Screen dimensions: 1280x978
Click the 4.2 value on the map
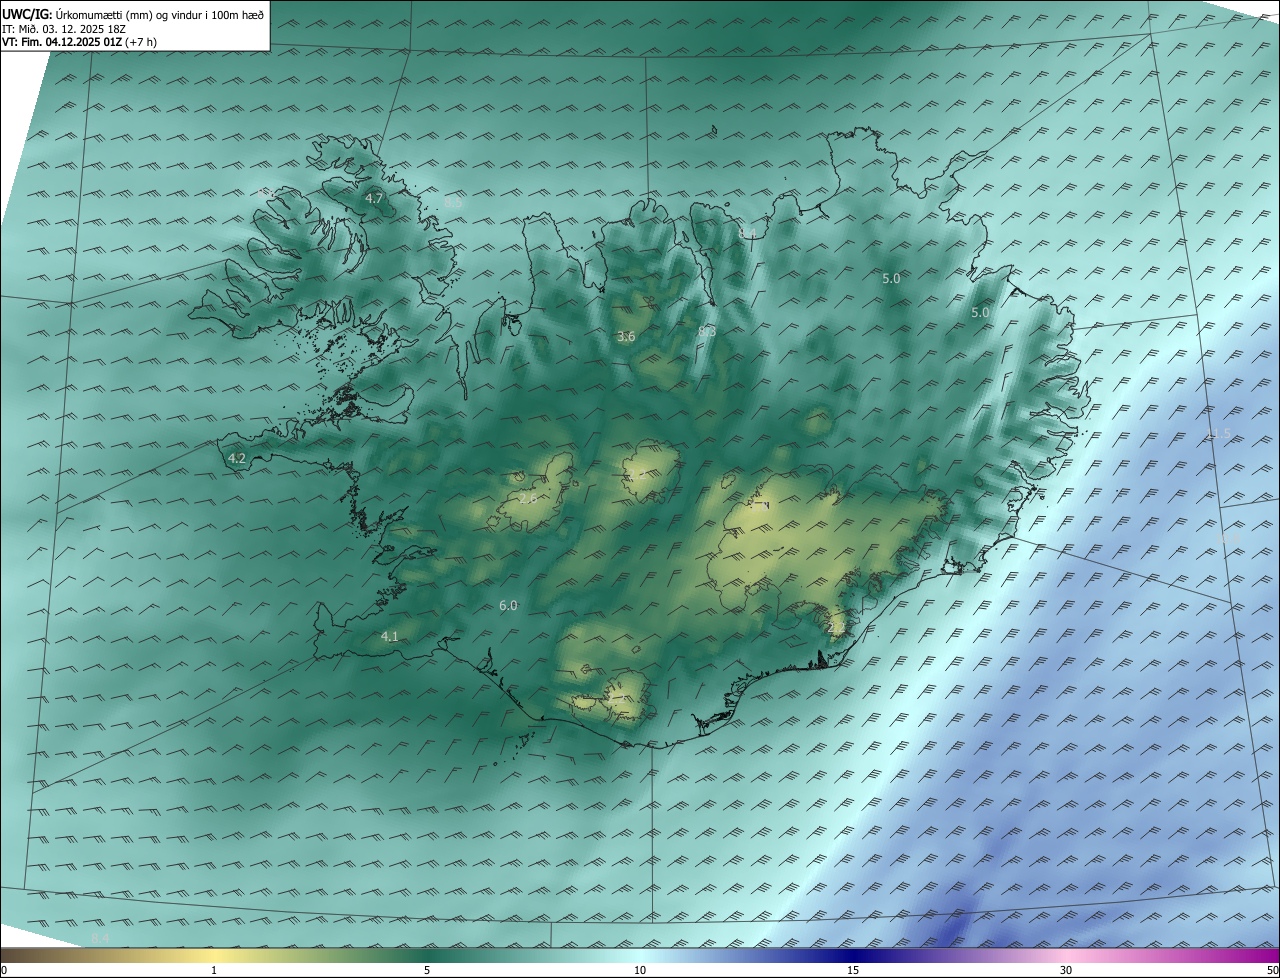237,459
